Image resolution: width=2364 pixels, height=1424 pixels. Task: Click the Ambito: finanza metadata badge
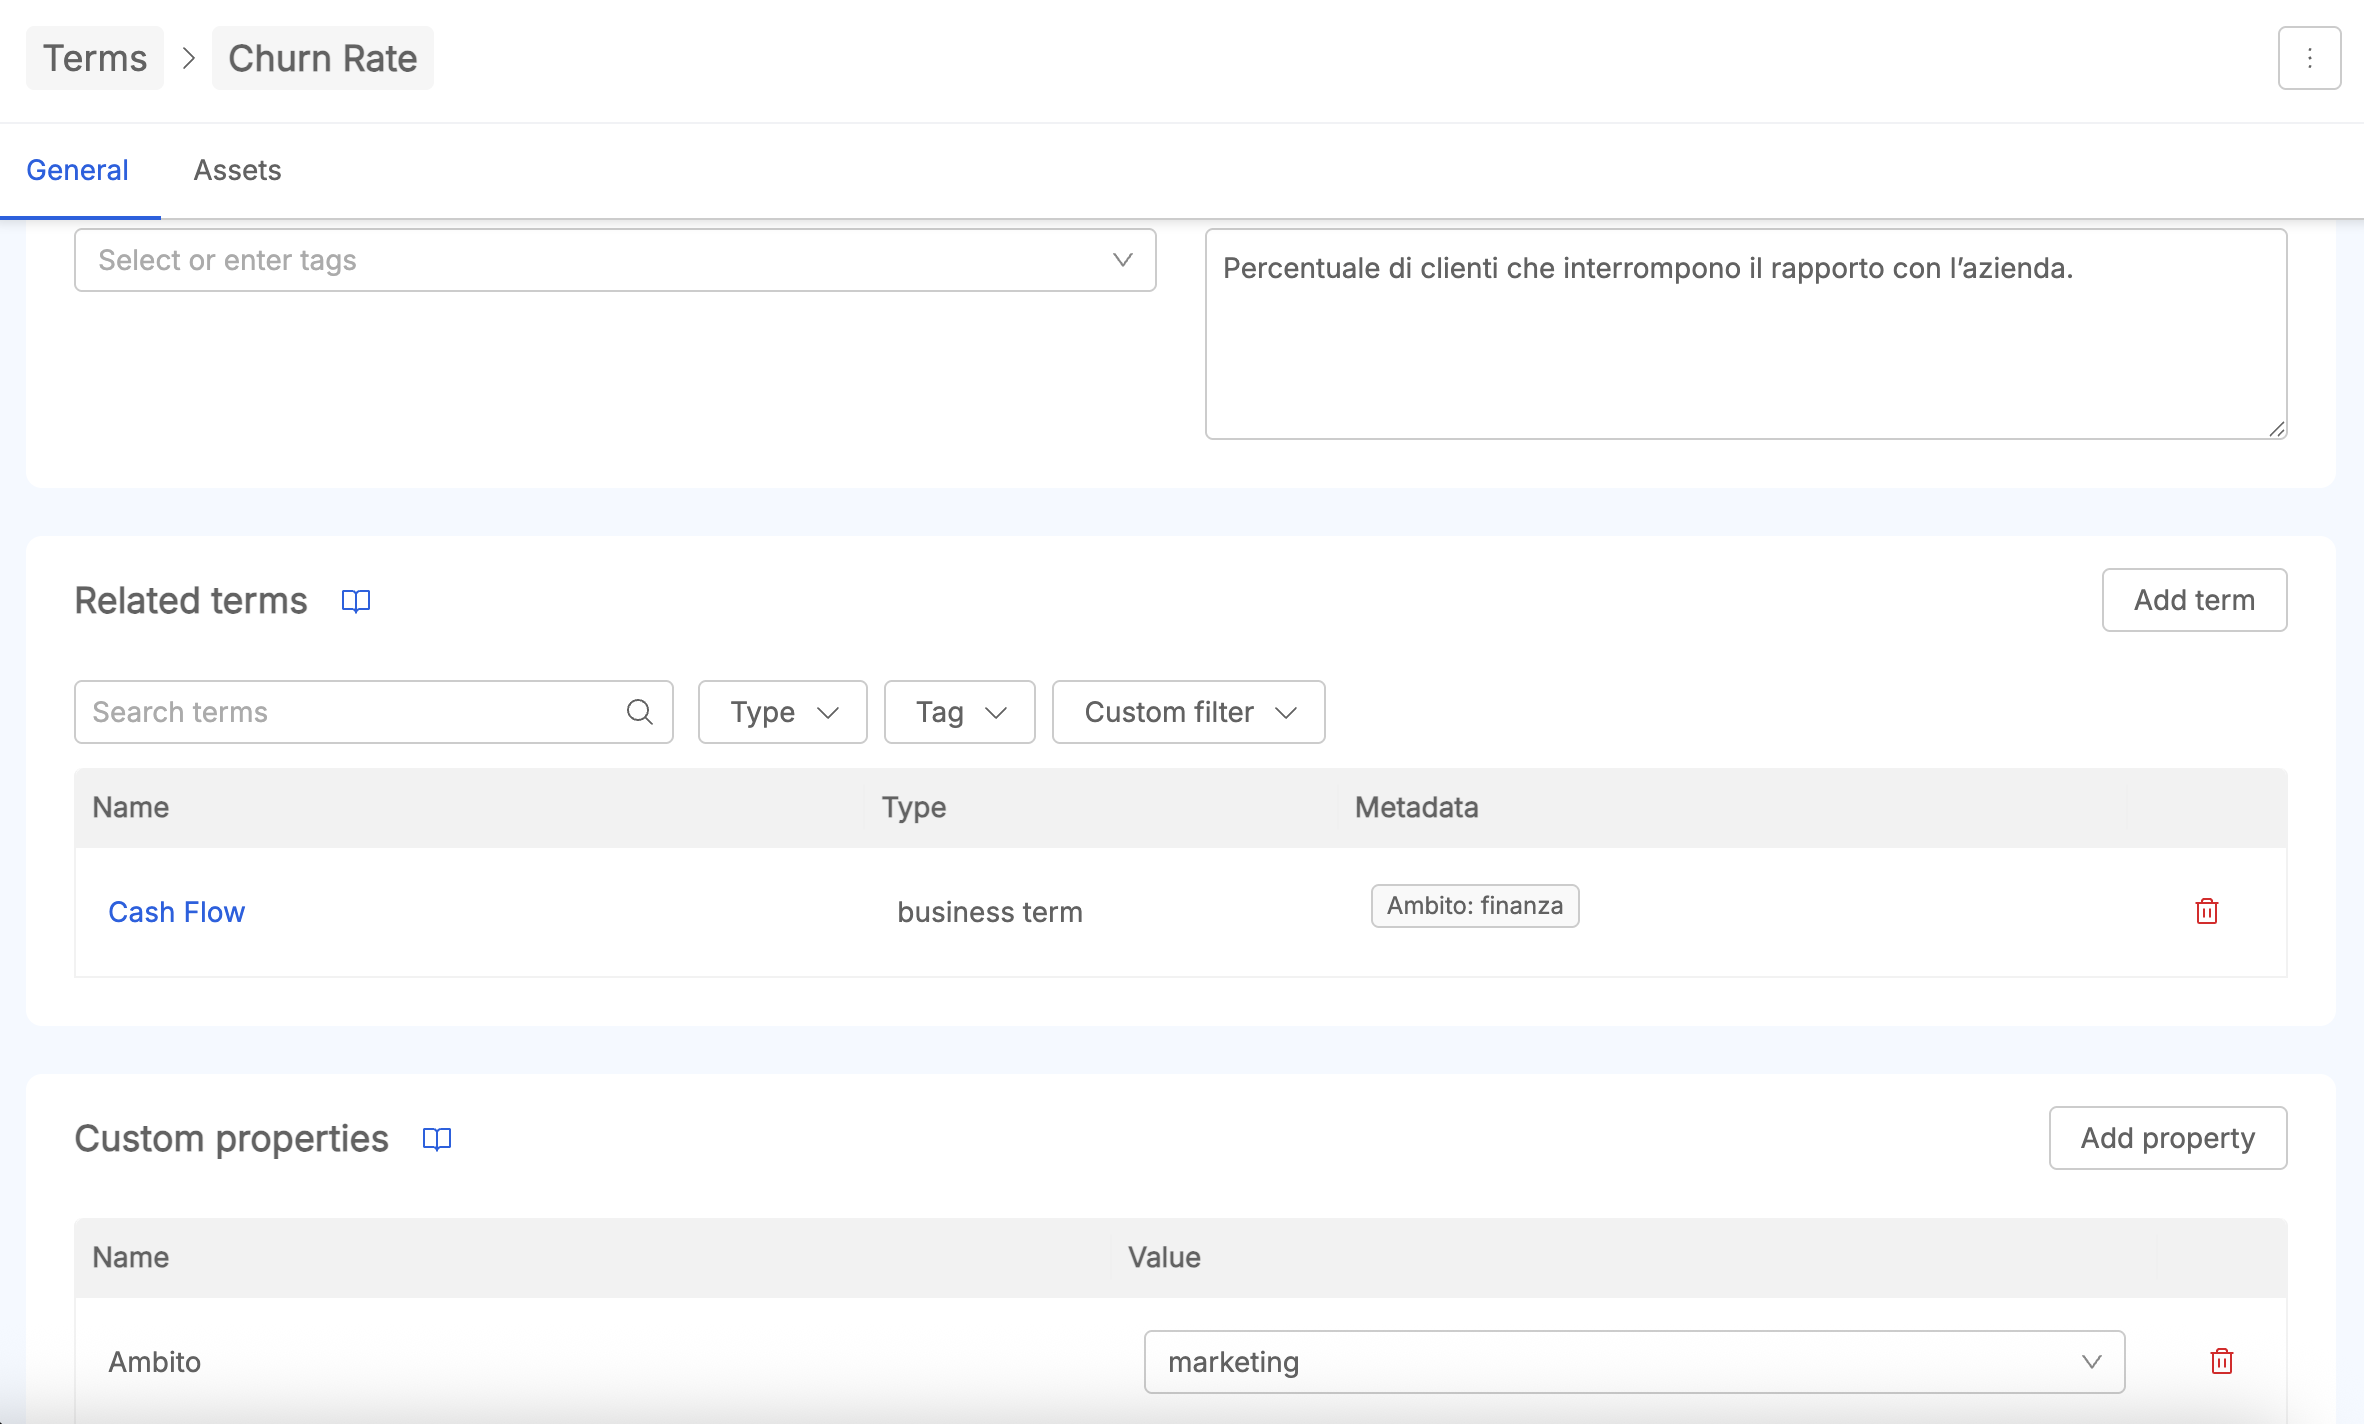click(x=1475, y=906)
